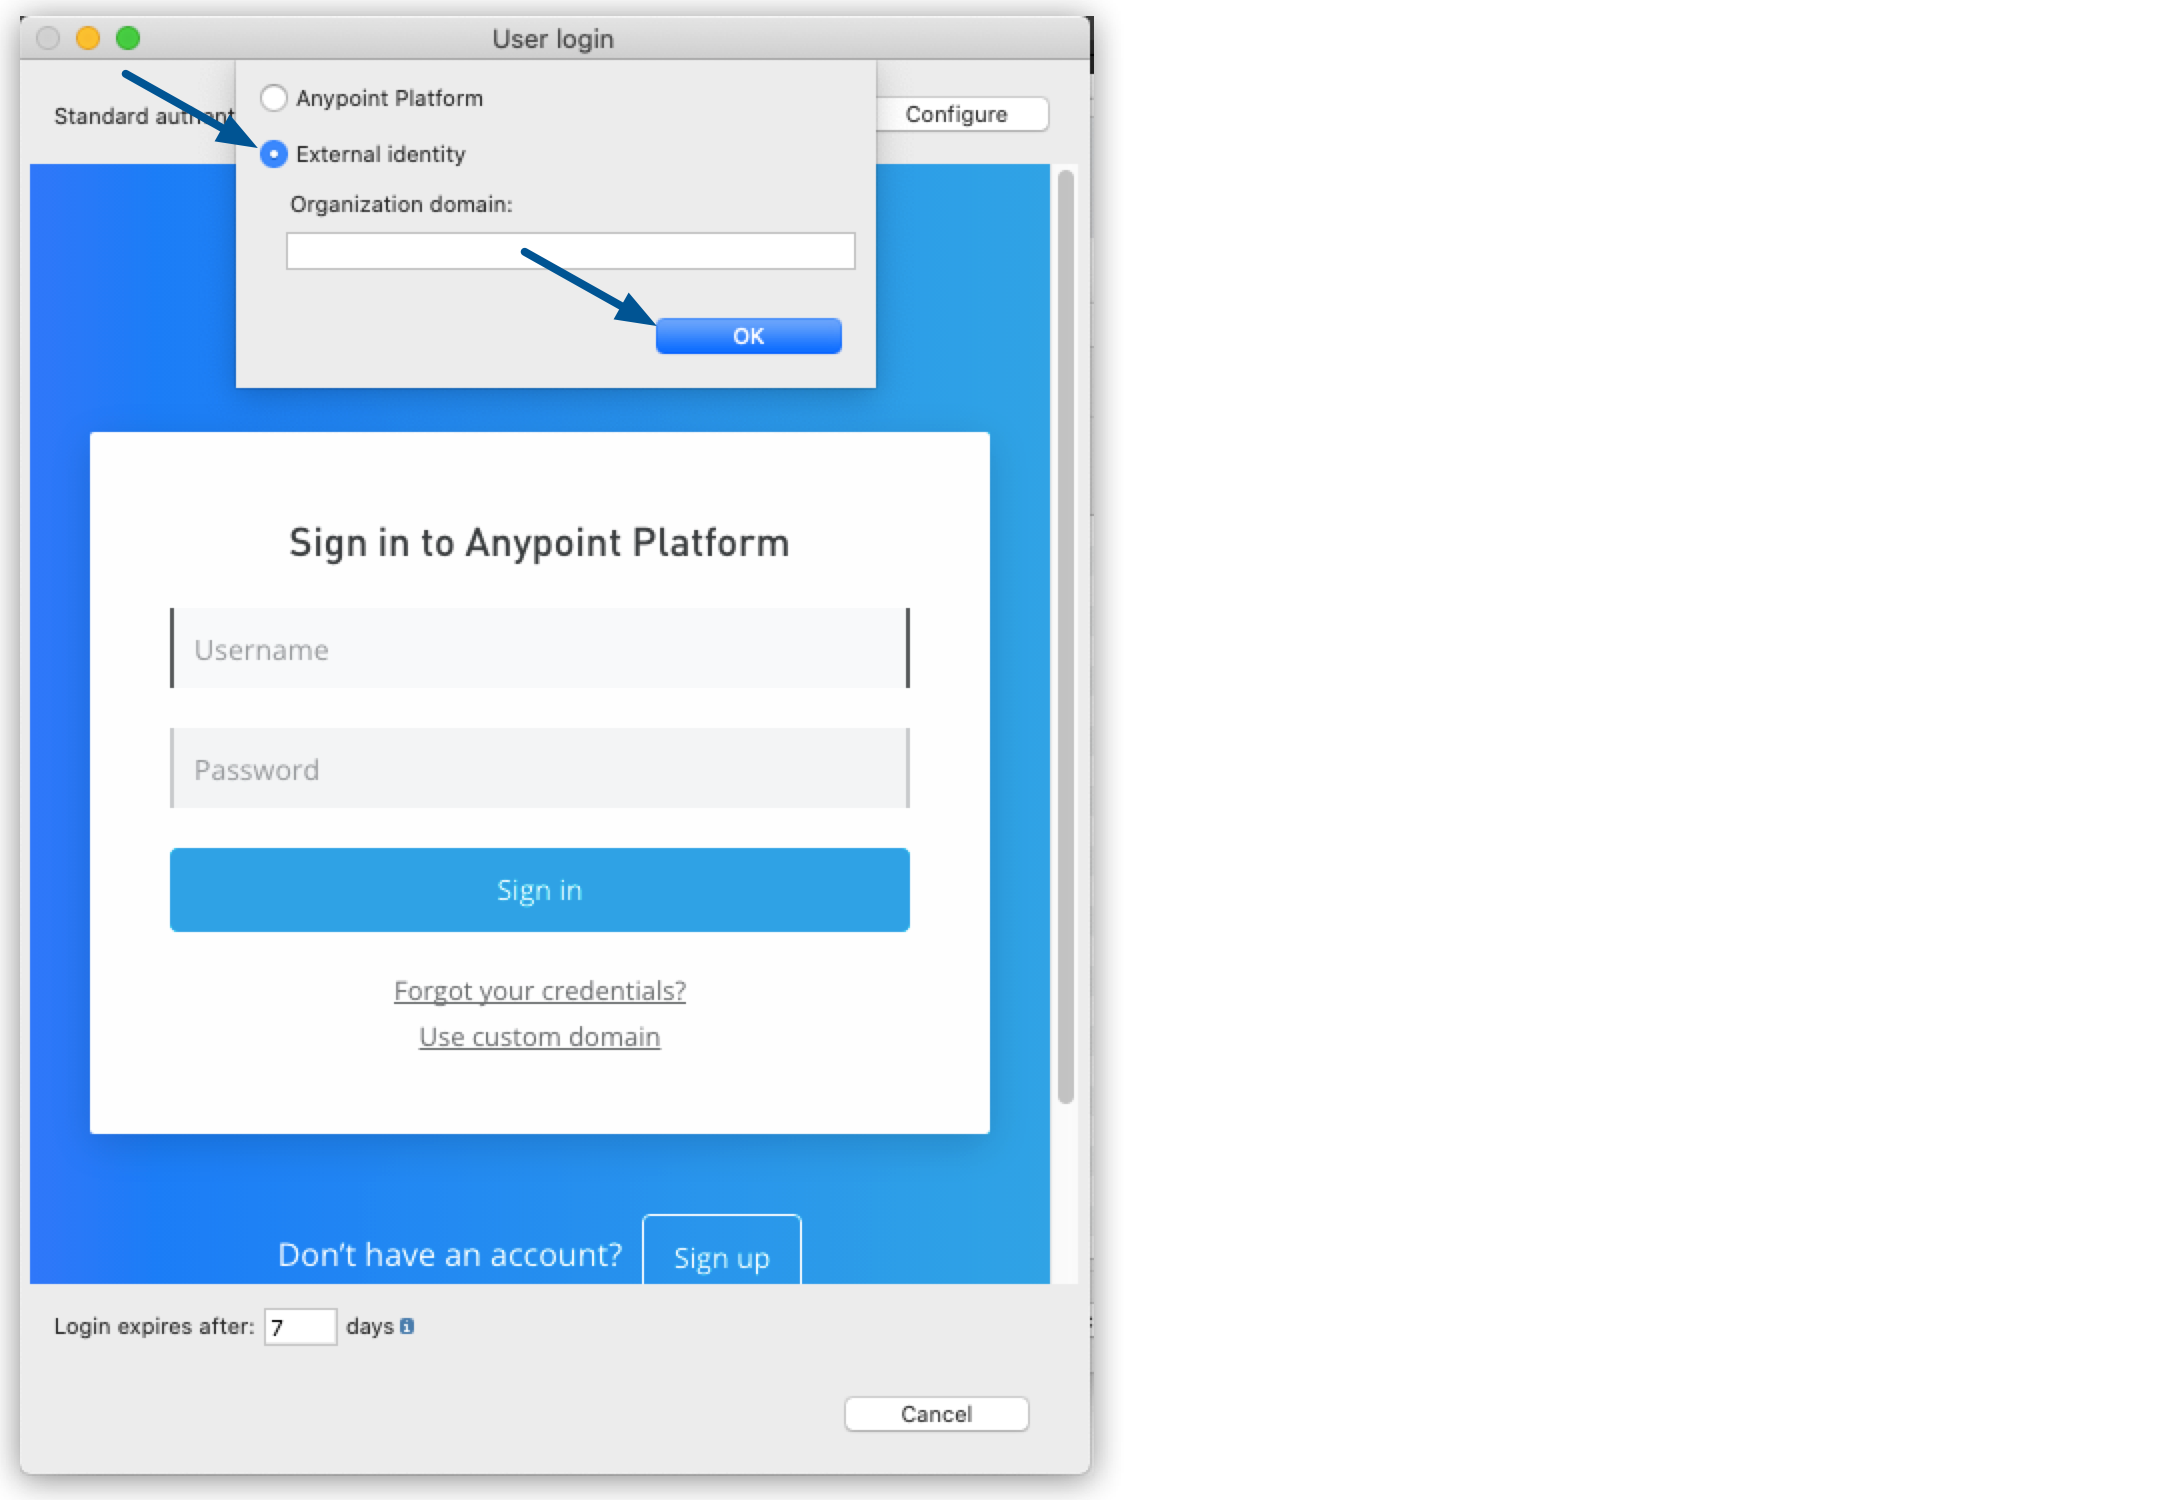Click the OK button
2162x1500 pixels.
pyautogui.click(x=748, y=335)
